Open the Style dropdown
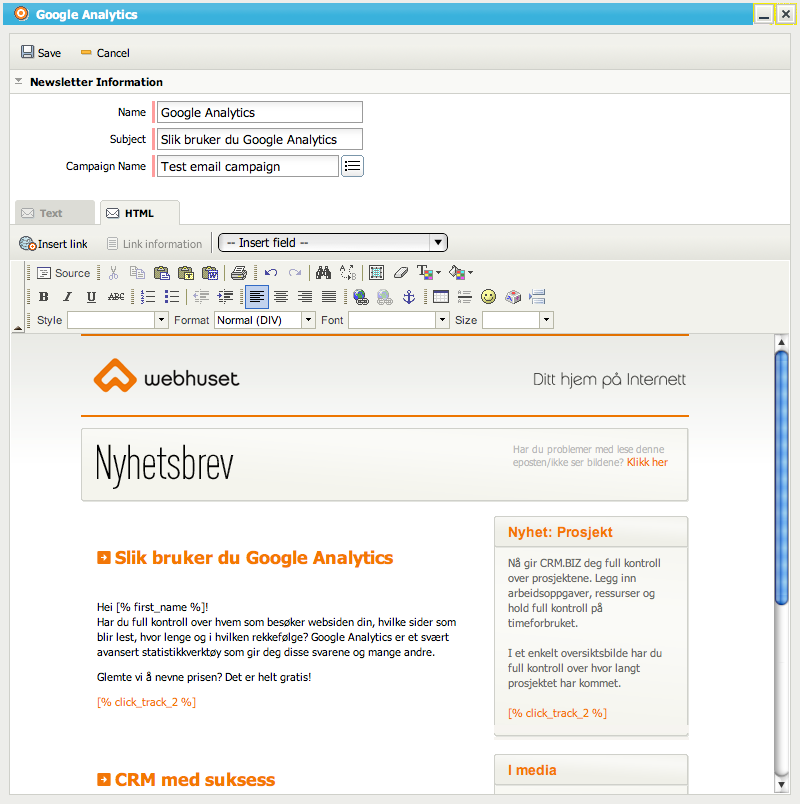The width and height of the screenshot is (800, 804). (x=118, y=320)
